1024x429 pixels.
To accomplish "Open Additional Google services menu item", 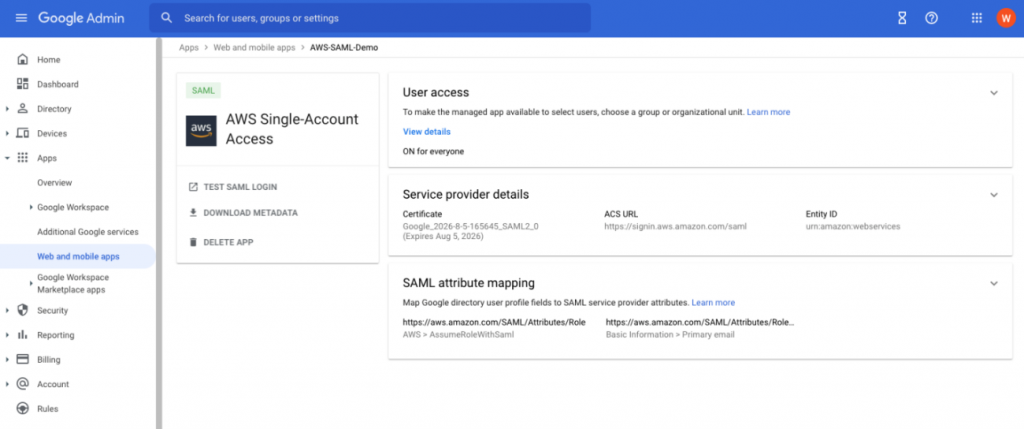I will 87,232.
